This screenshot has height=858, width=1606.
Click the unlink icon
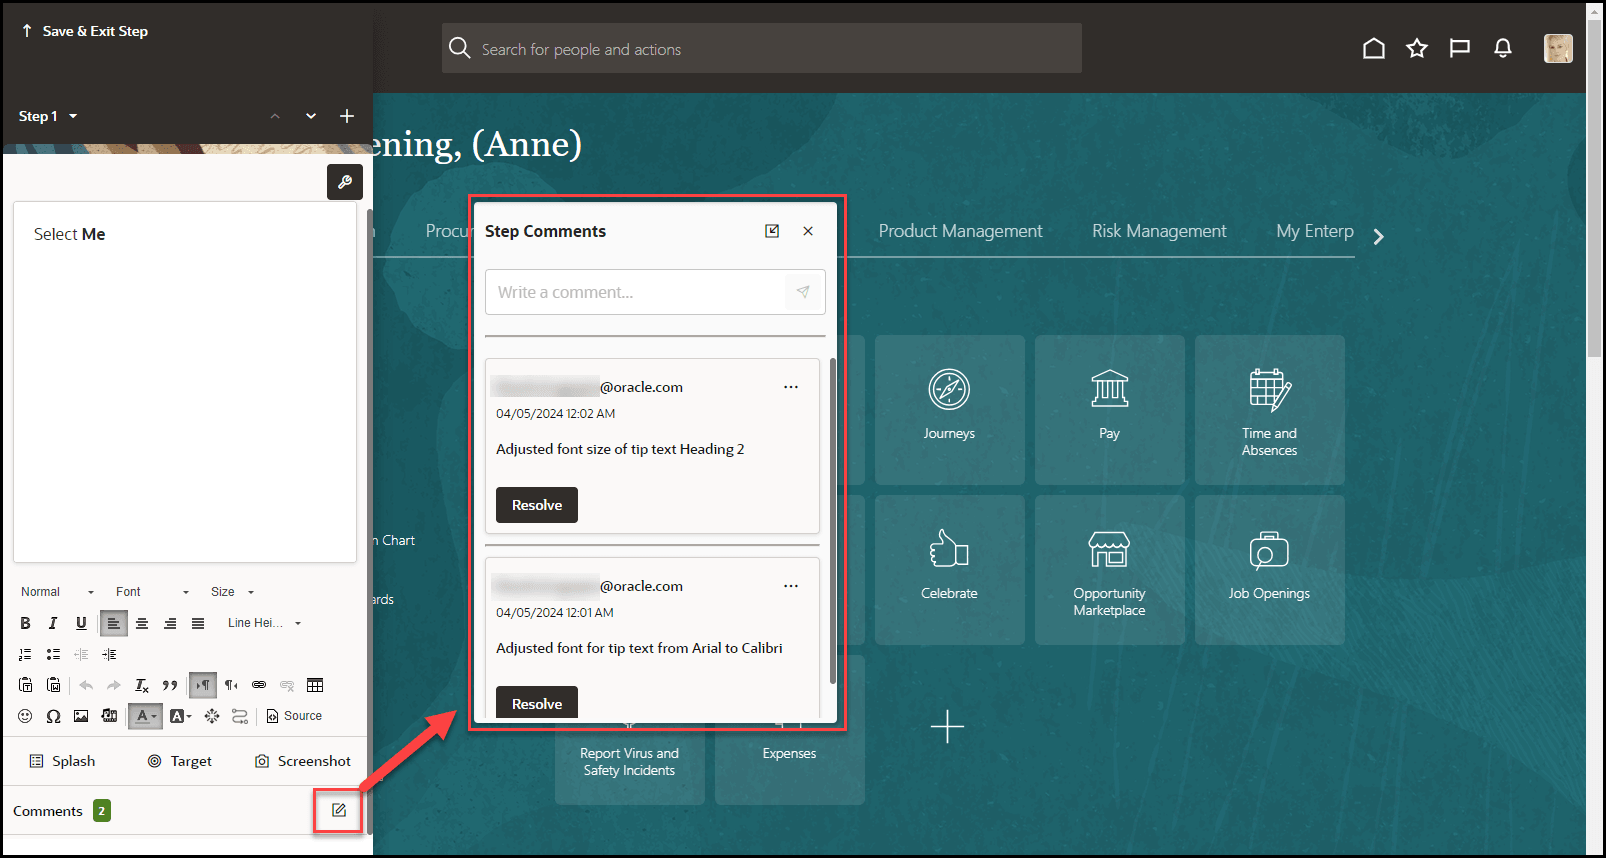[287, 685]
